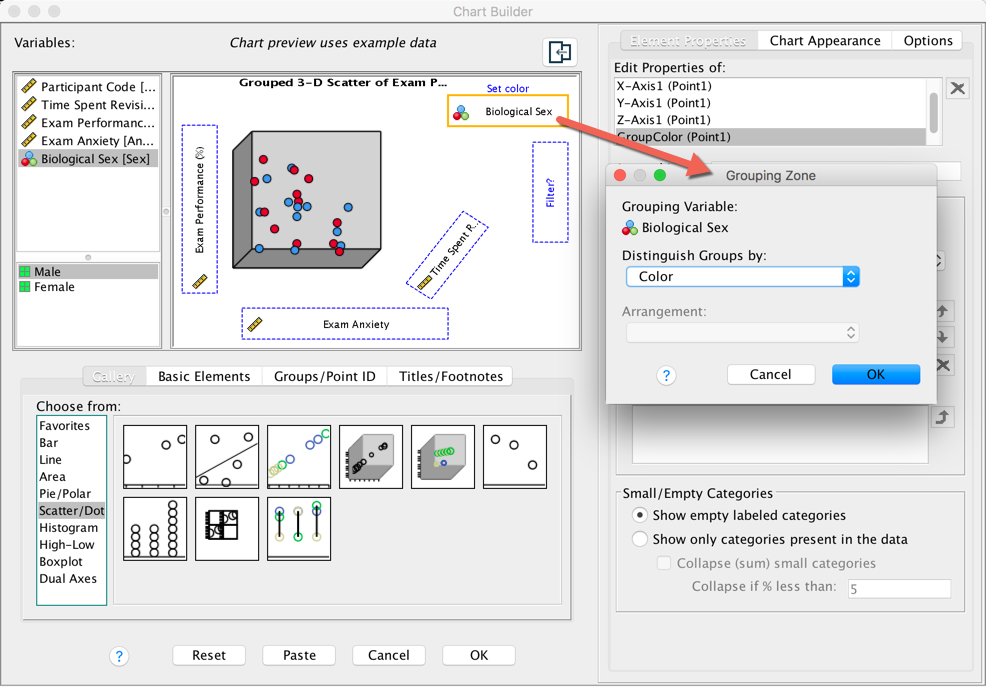This screenshot has height=687, width=986.
Task: Select the Simple Dot Plot thumbnail
Action: [155, 529]
